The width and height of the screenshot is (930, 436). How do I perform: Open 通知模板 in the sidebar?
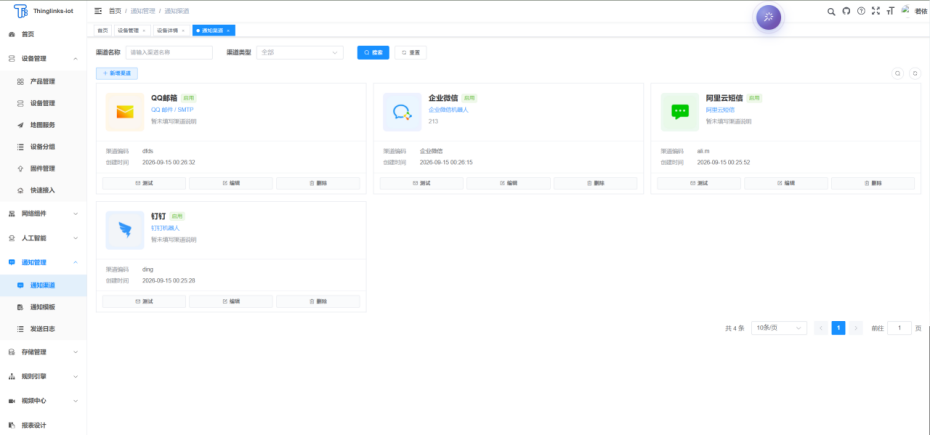tap(43, 307)
